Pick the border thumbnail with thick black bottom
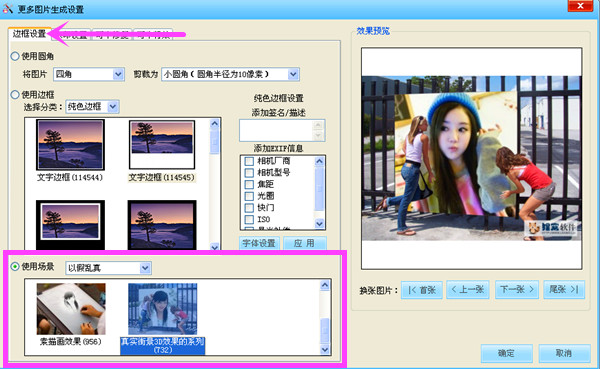 click(x=70, y=225)
